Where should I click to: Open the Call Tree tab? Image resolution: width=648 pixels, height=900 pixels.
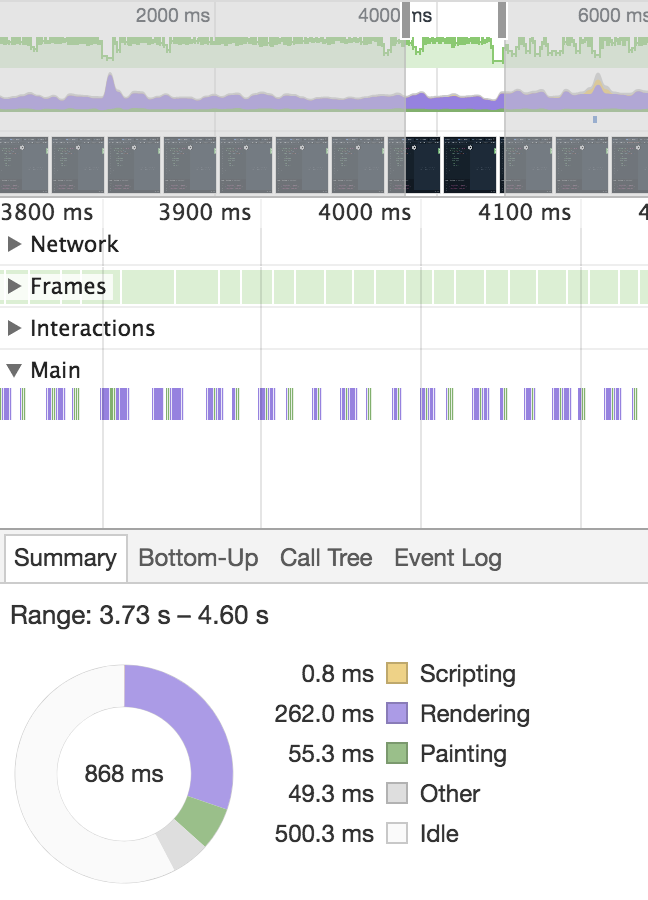click(326, 558)
